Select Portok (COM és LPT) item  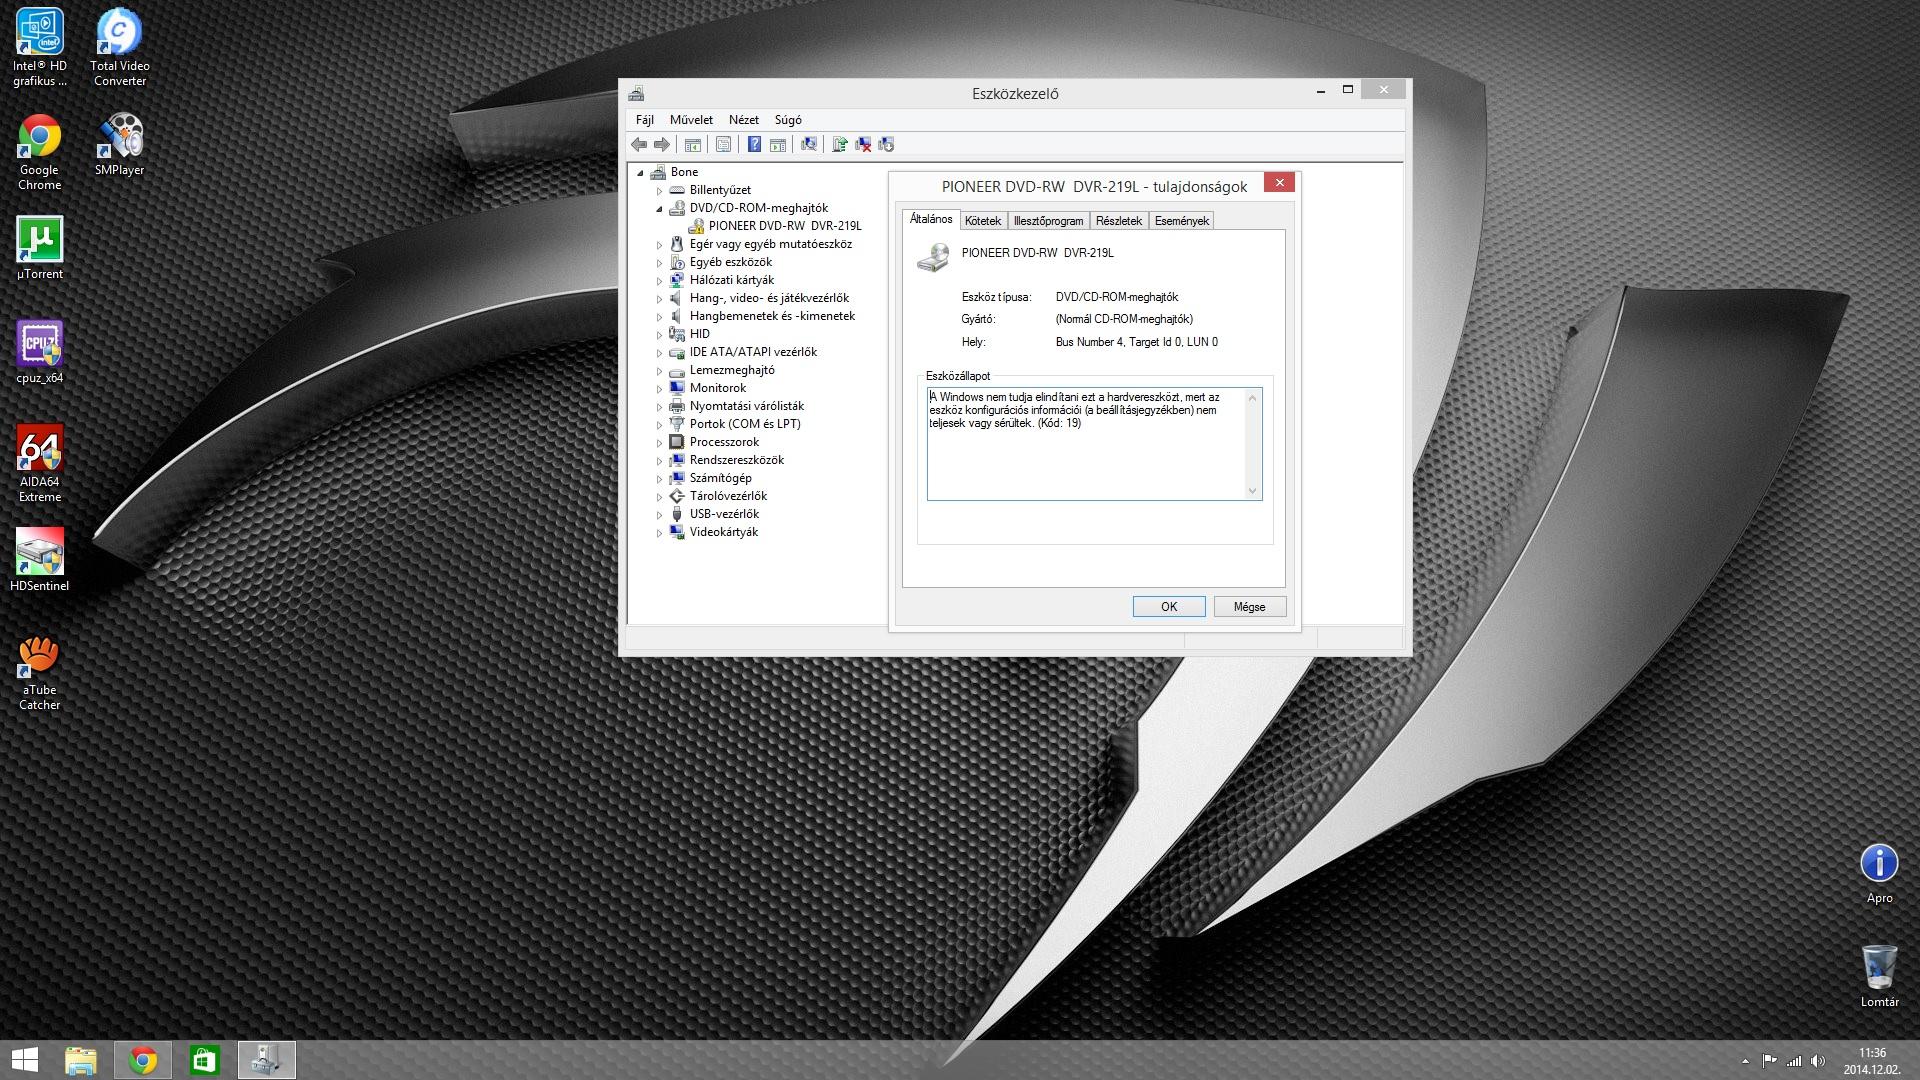745,424
